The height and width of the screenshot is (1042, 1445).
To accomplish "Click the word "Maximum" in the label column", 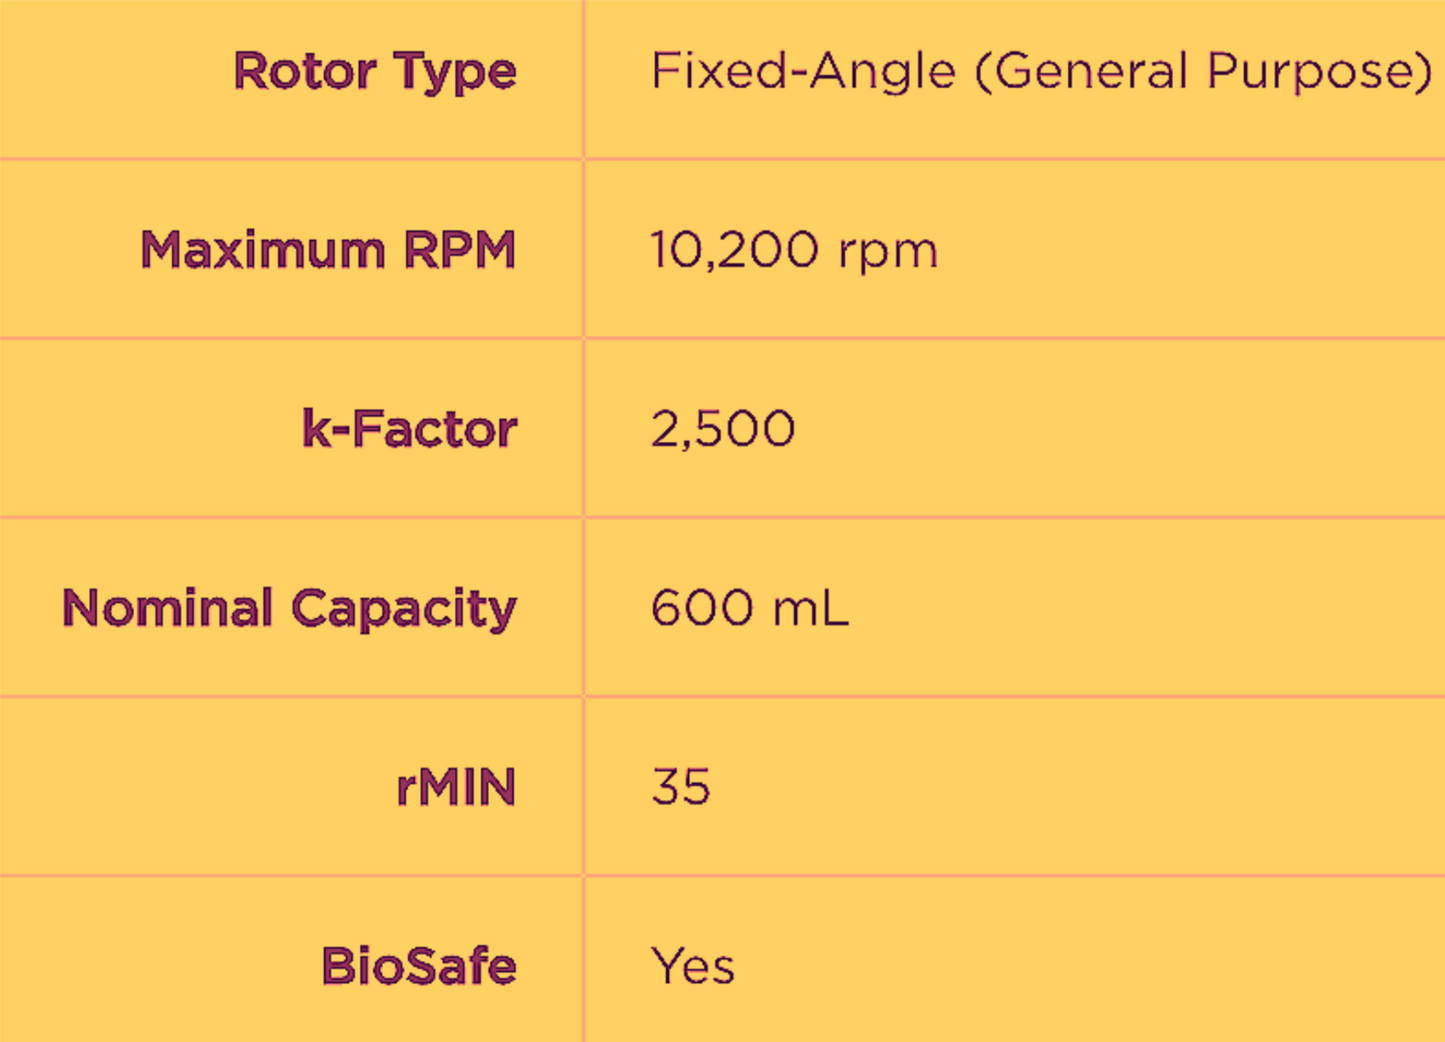I will (x=263, y=250).
